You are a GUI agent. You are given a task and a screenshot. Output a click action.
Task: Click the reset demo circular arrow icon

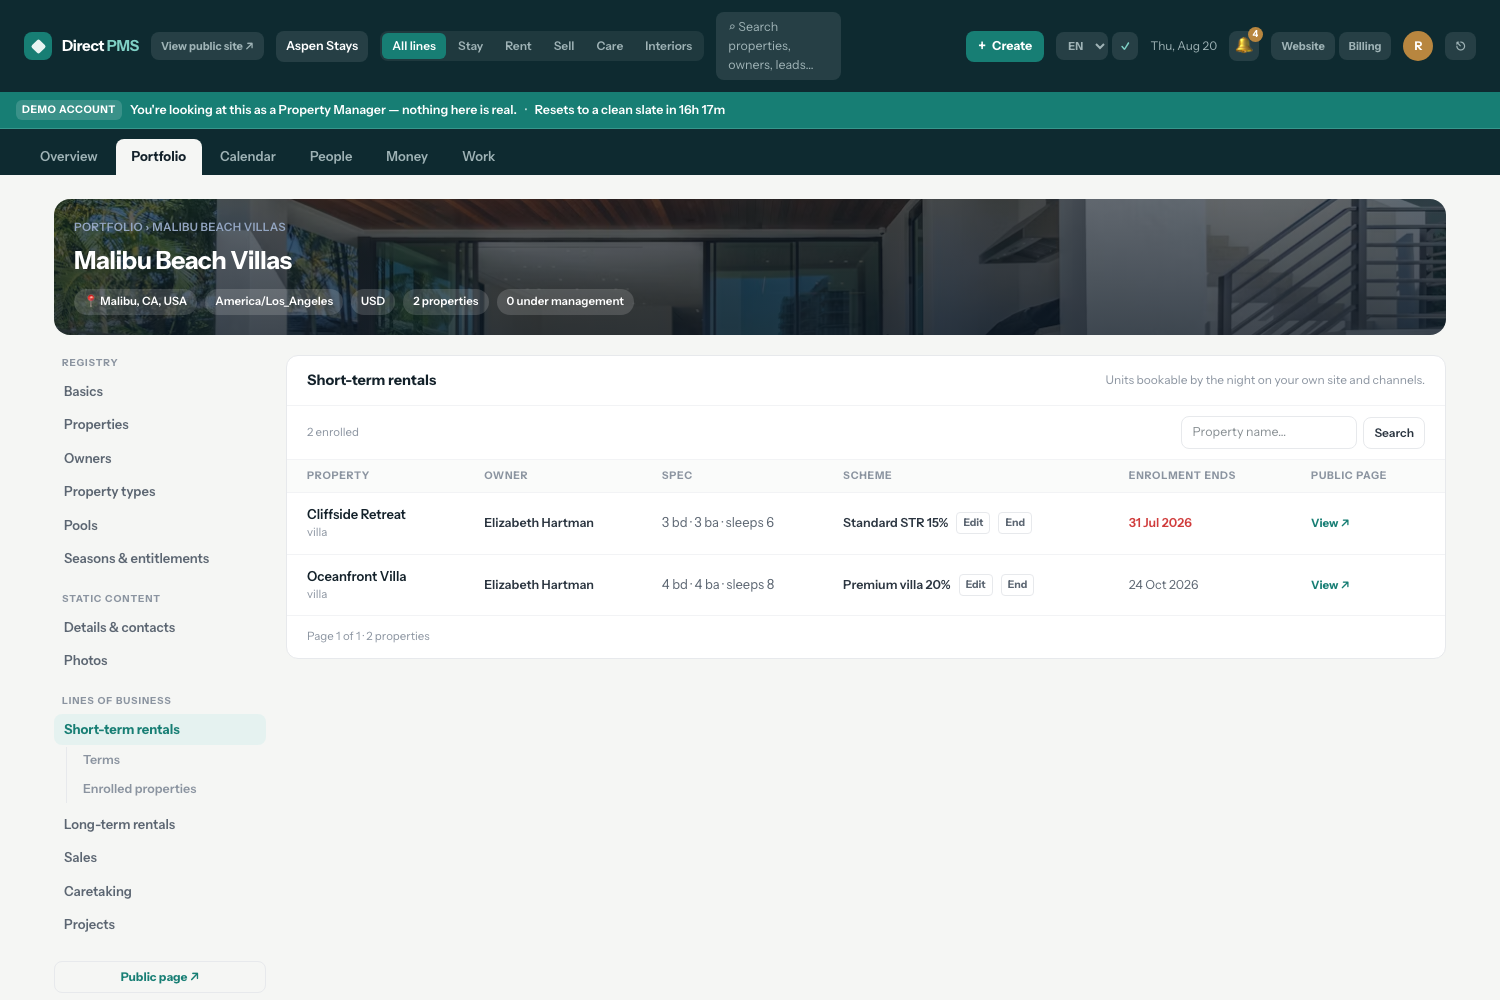(1460, 46)
